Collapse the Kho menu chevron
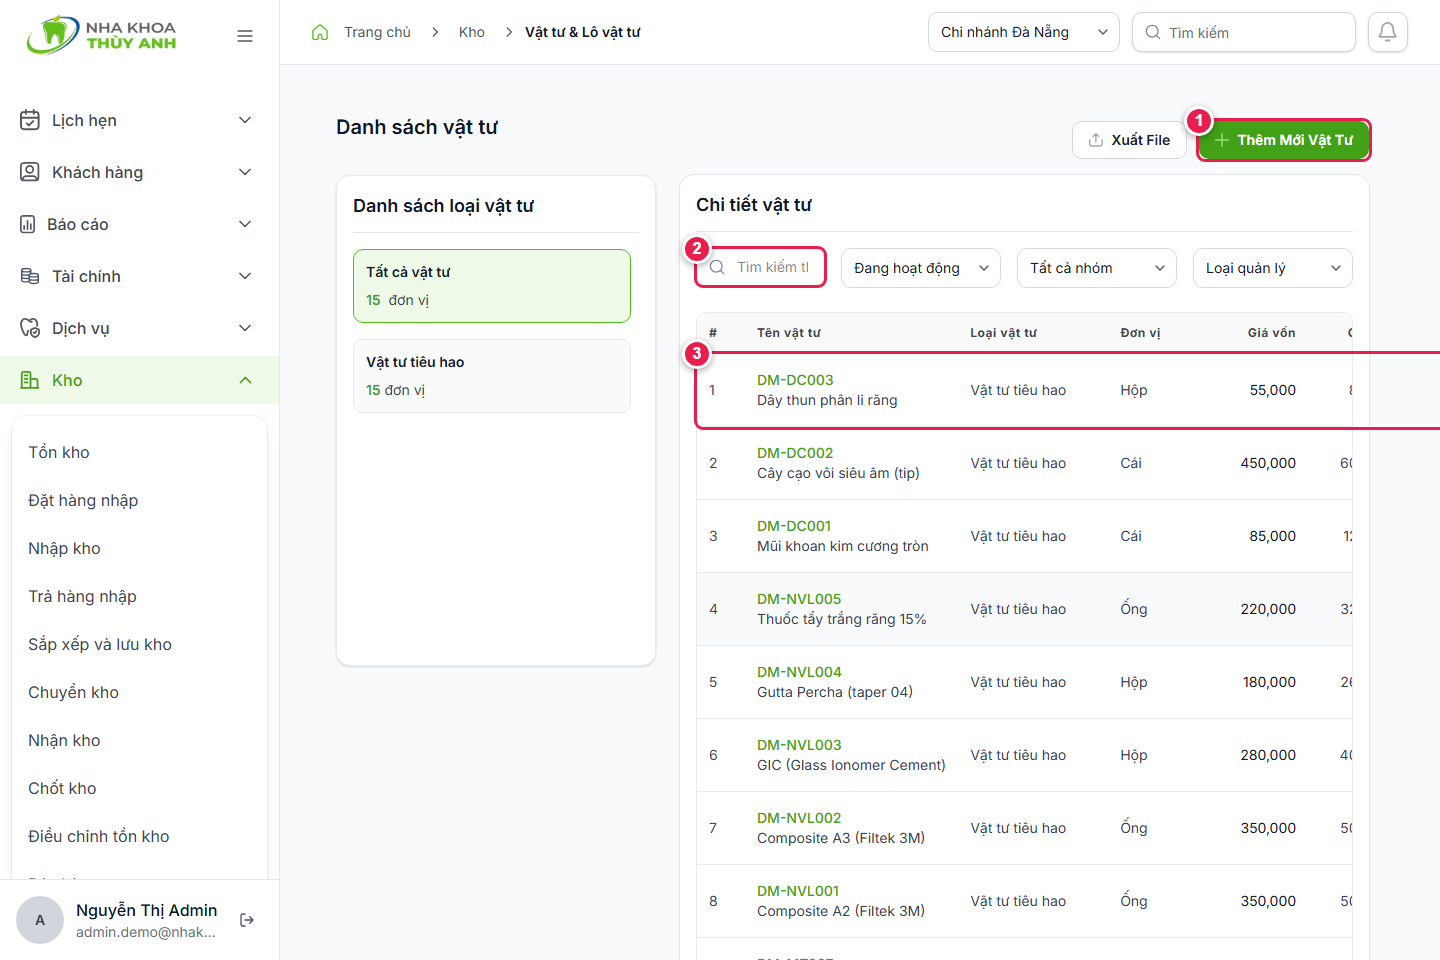Screen dimensions: 1440x960 click(245, 380)
